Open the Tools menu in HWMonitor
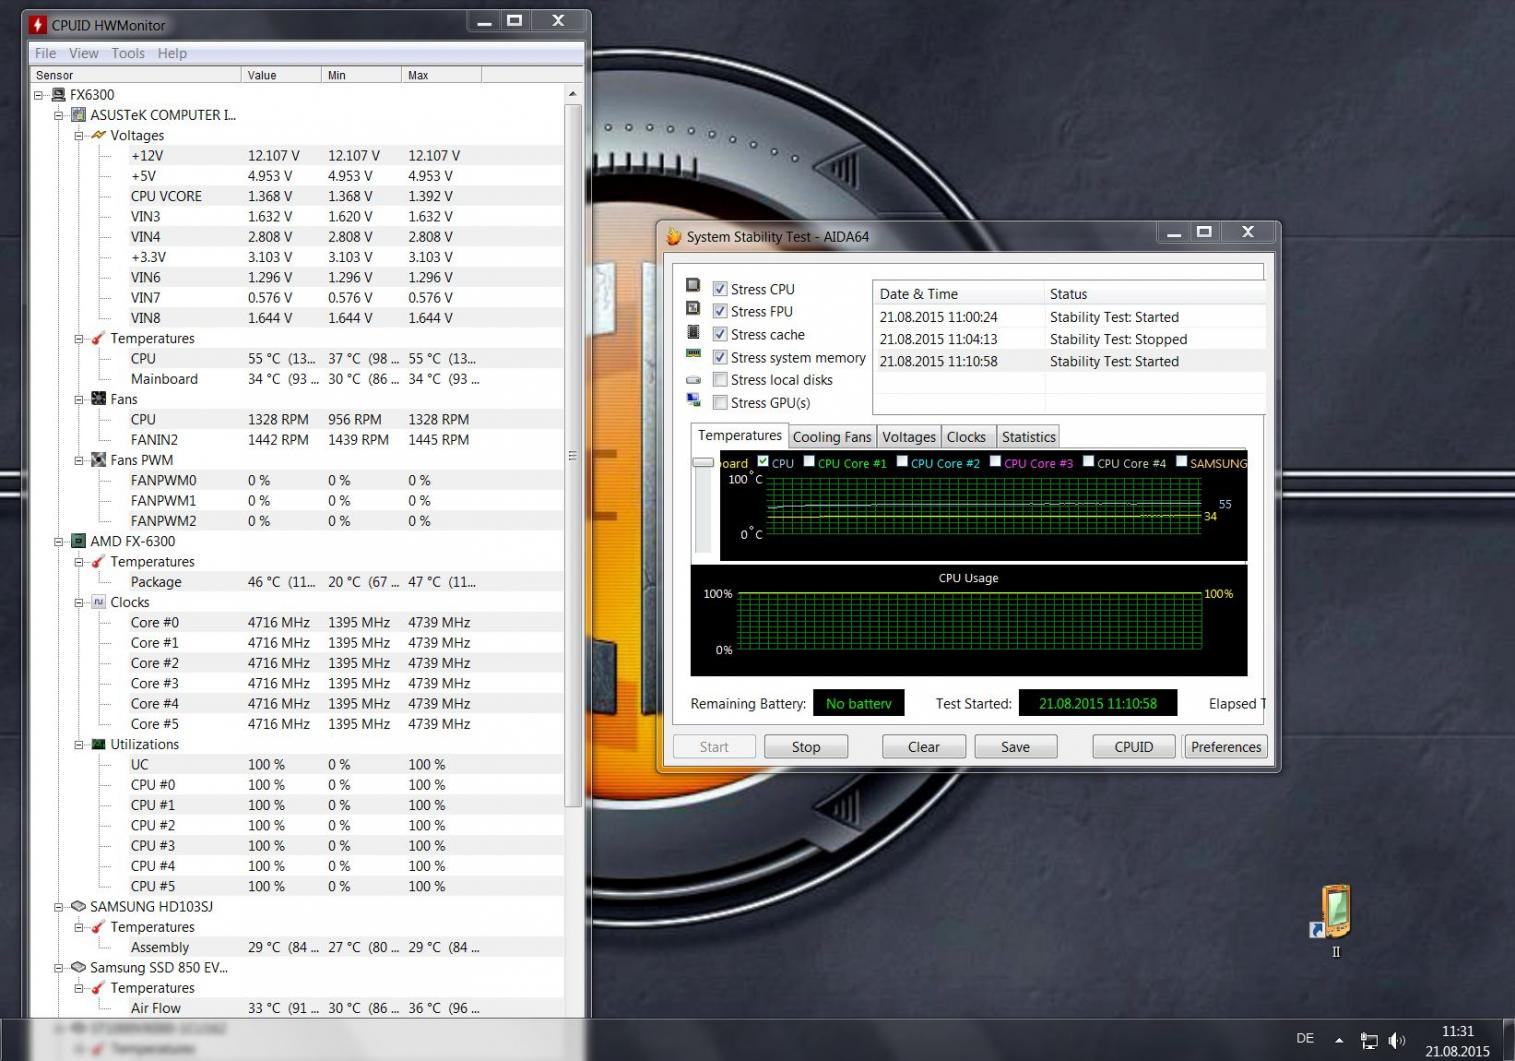 coord(128,53)
